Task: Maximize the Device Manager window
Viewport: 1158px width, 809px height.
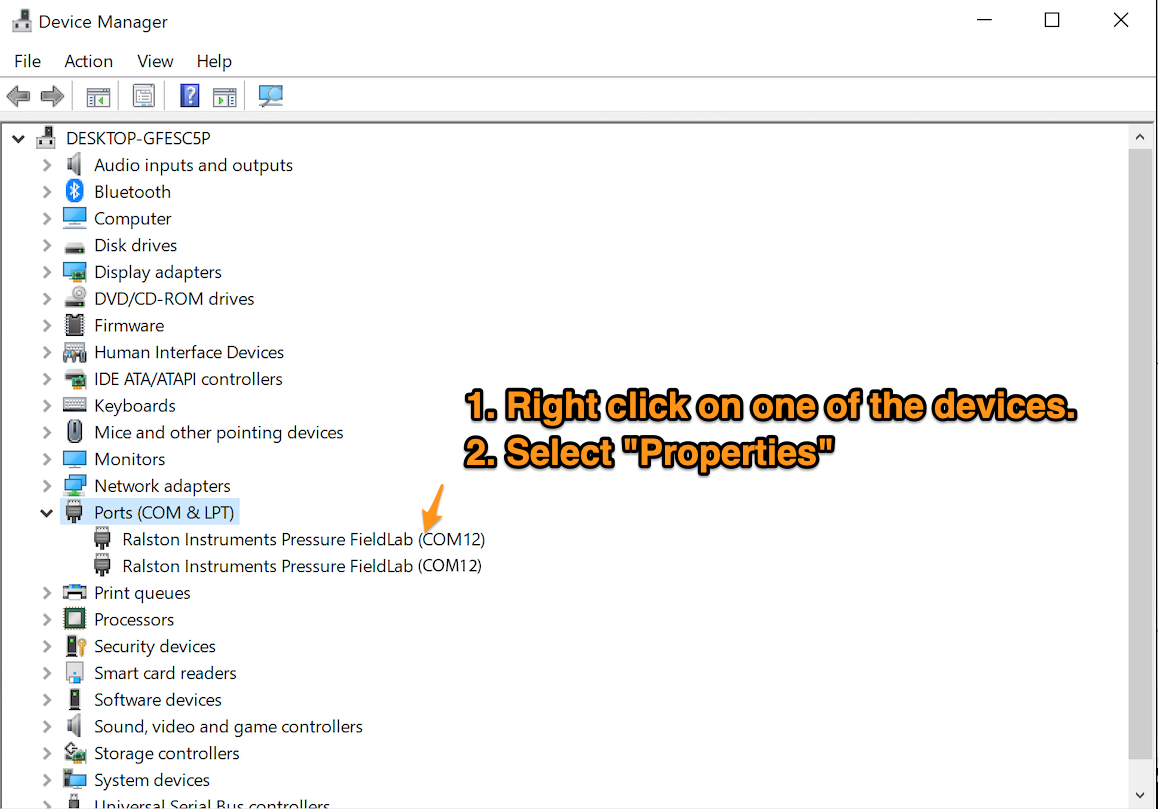Action: 1052,20
